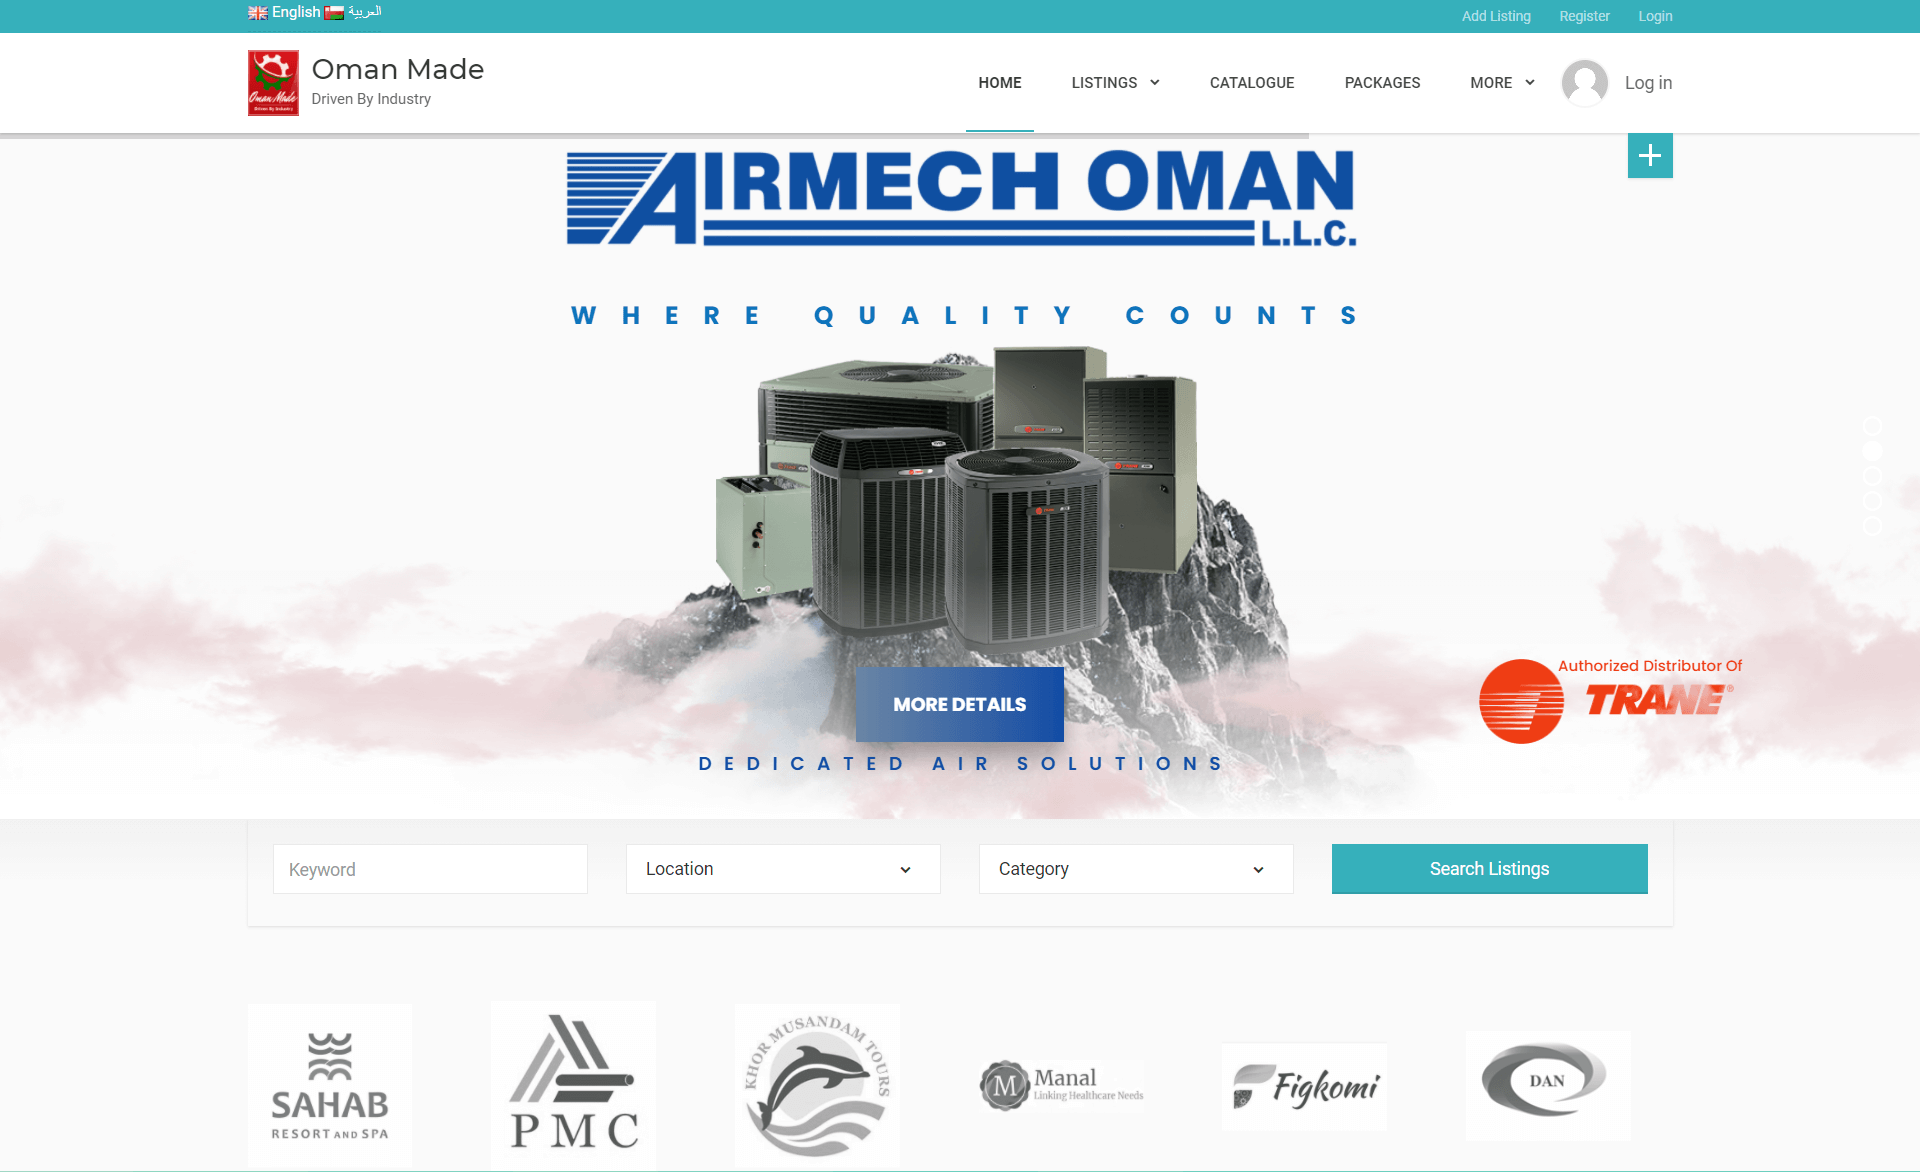The image size is (1920, 1172).
Task: Click the Search Listings button
Action: pyautogui.click(x=1490, y=869)
